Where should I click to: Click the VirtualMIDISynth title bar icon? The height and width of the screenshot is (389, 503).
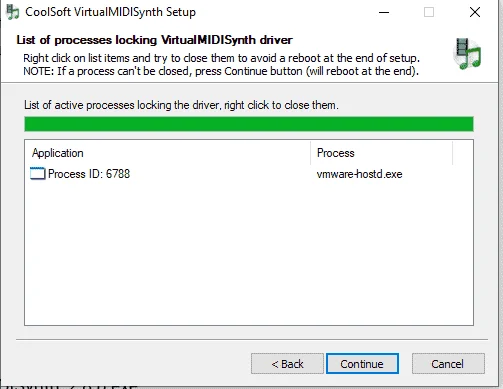pyautogui.click(x=13, y=13)
